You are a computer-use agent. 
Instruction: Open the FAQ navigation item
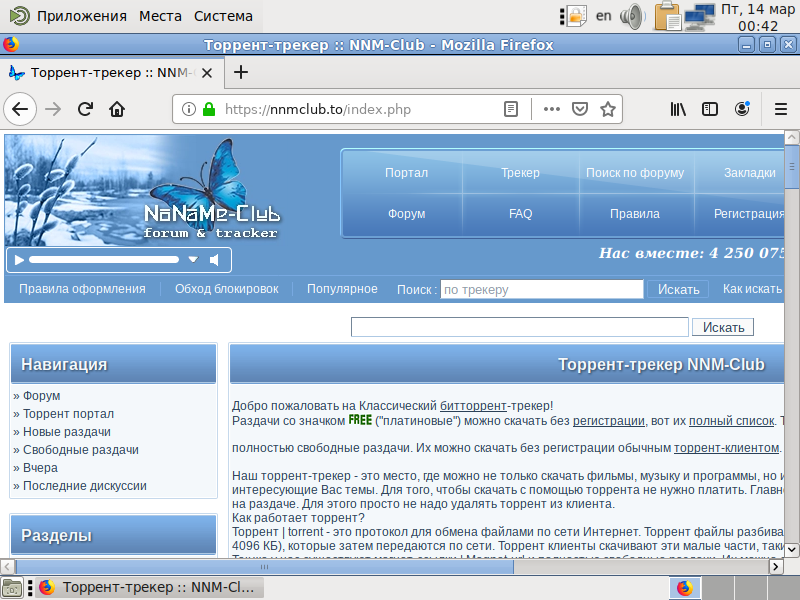point(520,214)
